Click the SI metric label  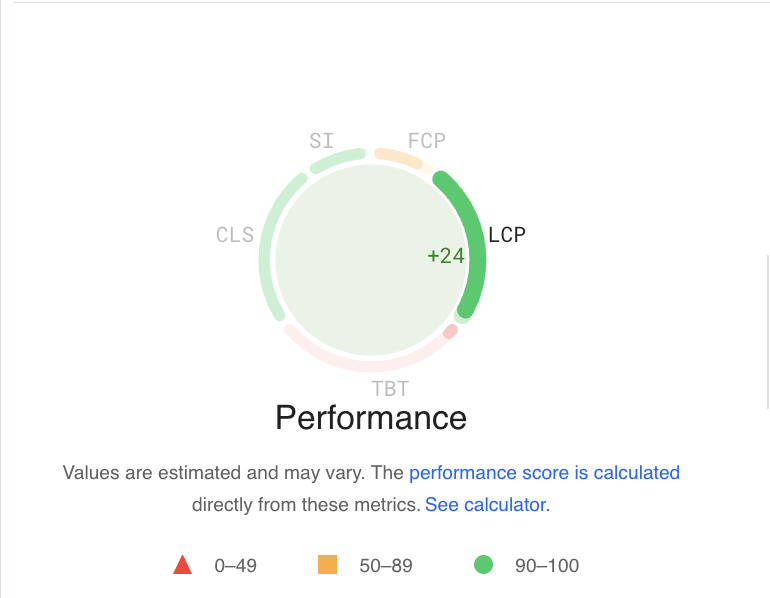coord(321,140)
